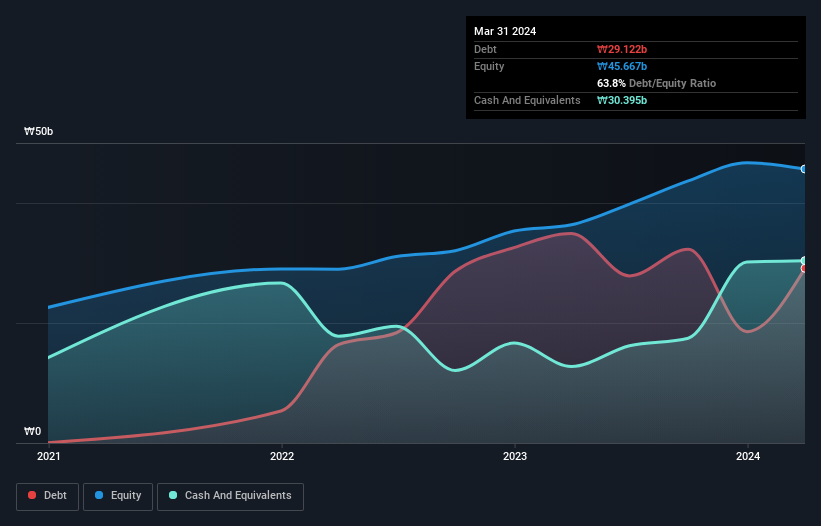This screenshot has height=526, width=821.
Task: Click the 63.8% Debt/Equity Ratio text
Action: click(656, 83)
